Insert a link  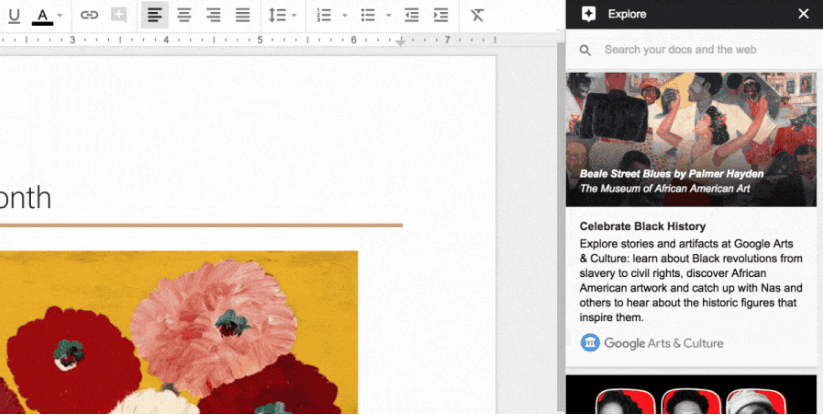click(89, 15)
